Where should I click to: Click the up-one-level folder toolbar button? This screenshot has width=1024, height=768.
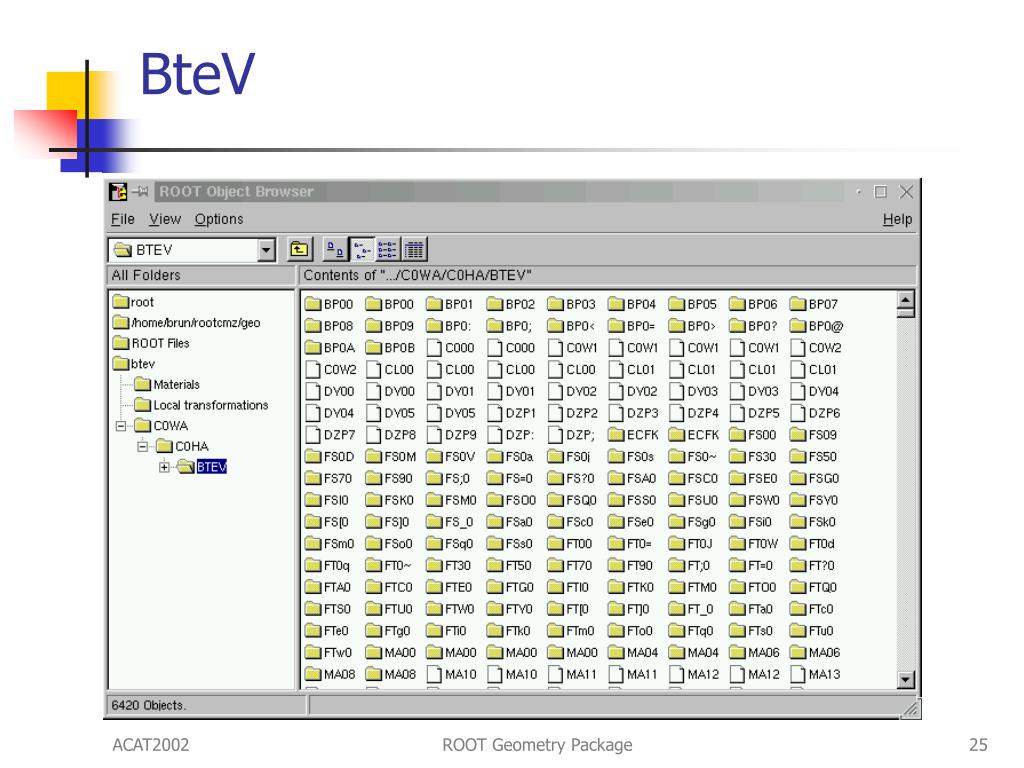point(300,249)
